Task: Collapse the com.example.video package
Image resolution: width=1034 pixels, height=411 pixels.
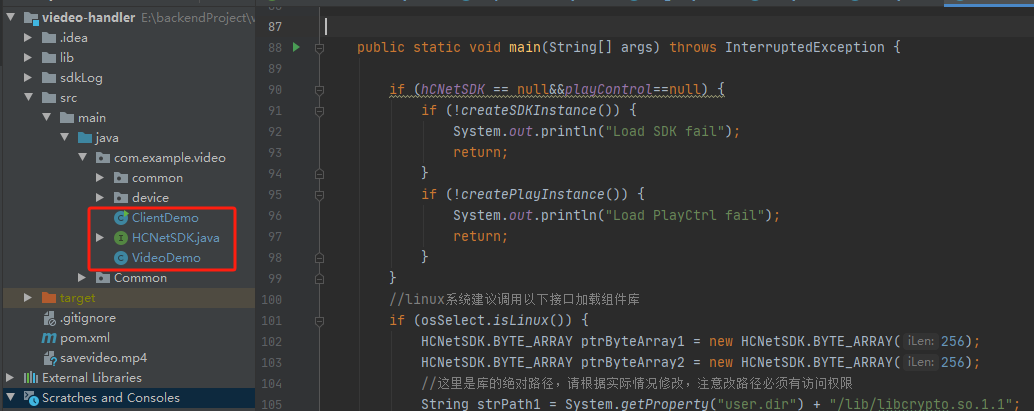Action: tap(82, 158)
